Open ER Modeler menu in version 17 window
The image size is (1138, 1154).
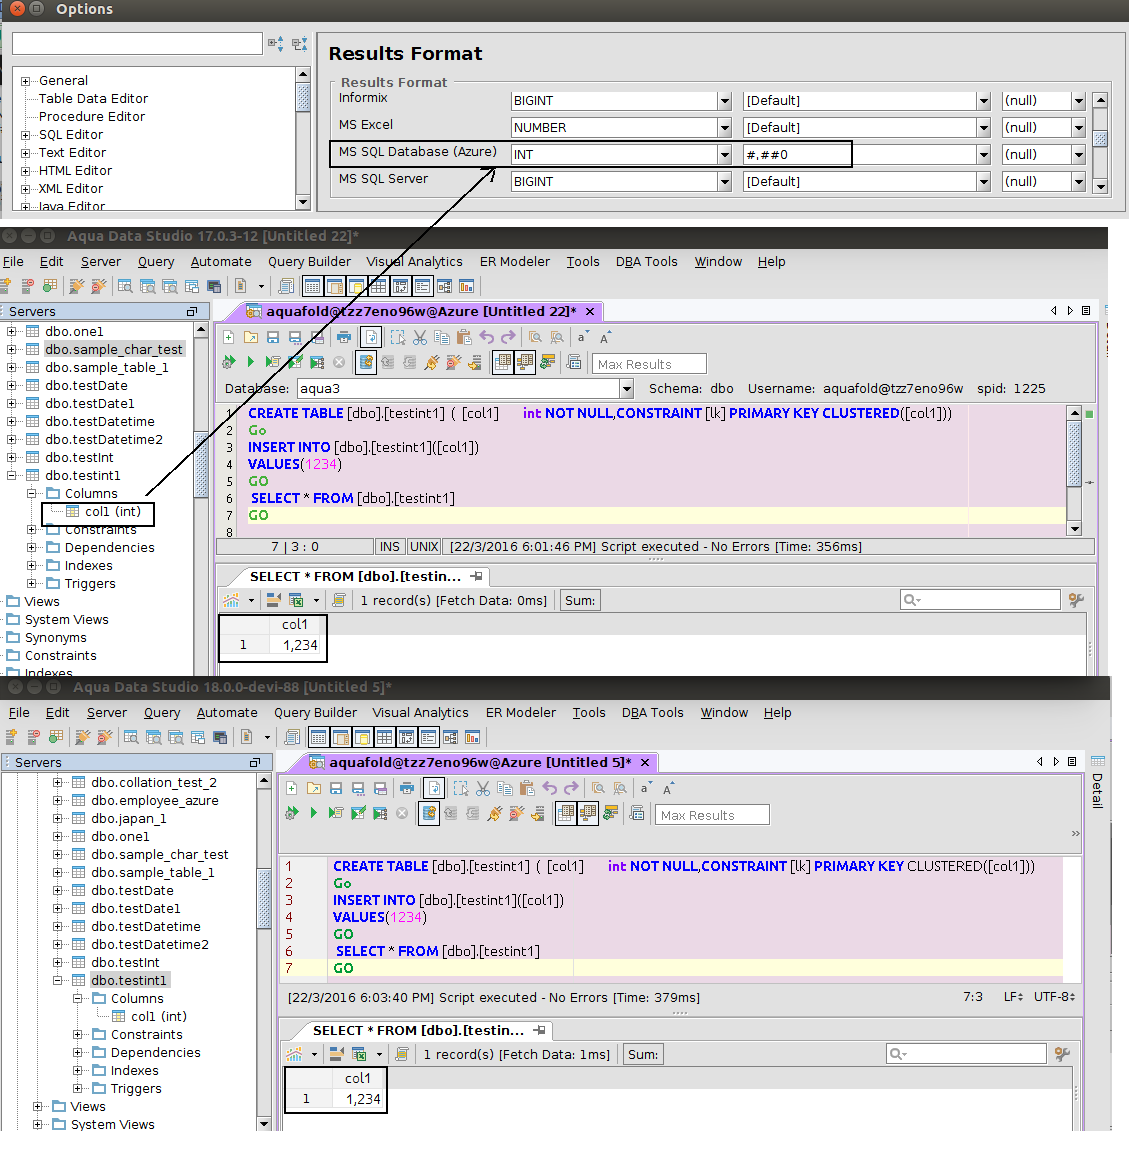pos(515,261)
